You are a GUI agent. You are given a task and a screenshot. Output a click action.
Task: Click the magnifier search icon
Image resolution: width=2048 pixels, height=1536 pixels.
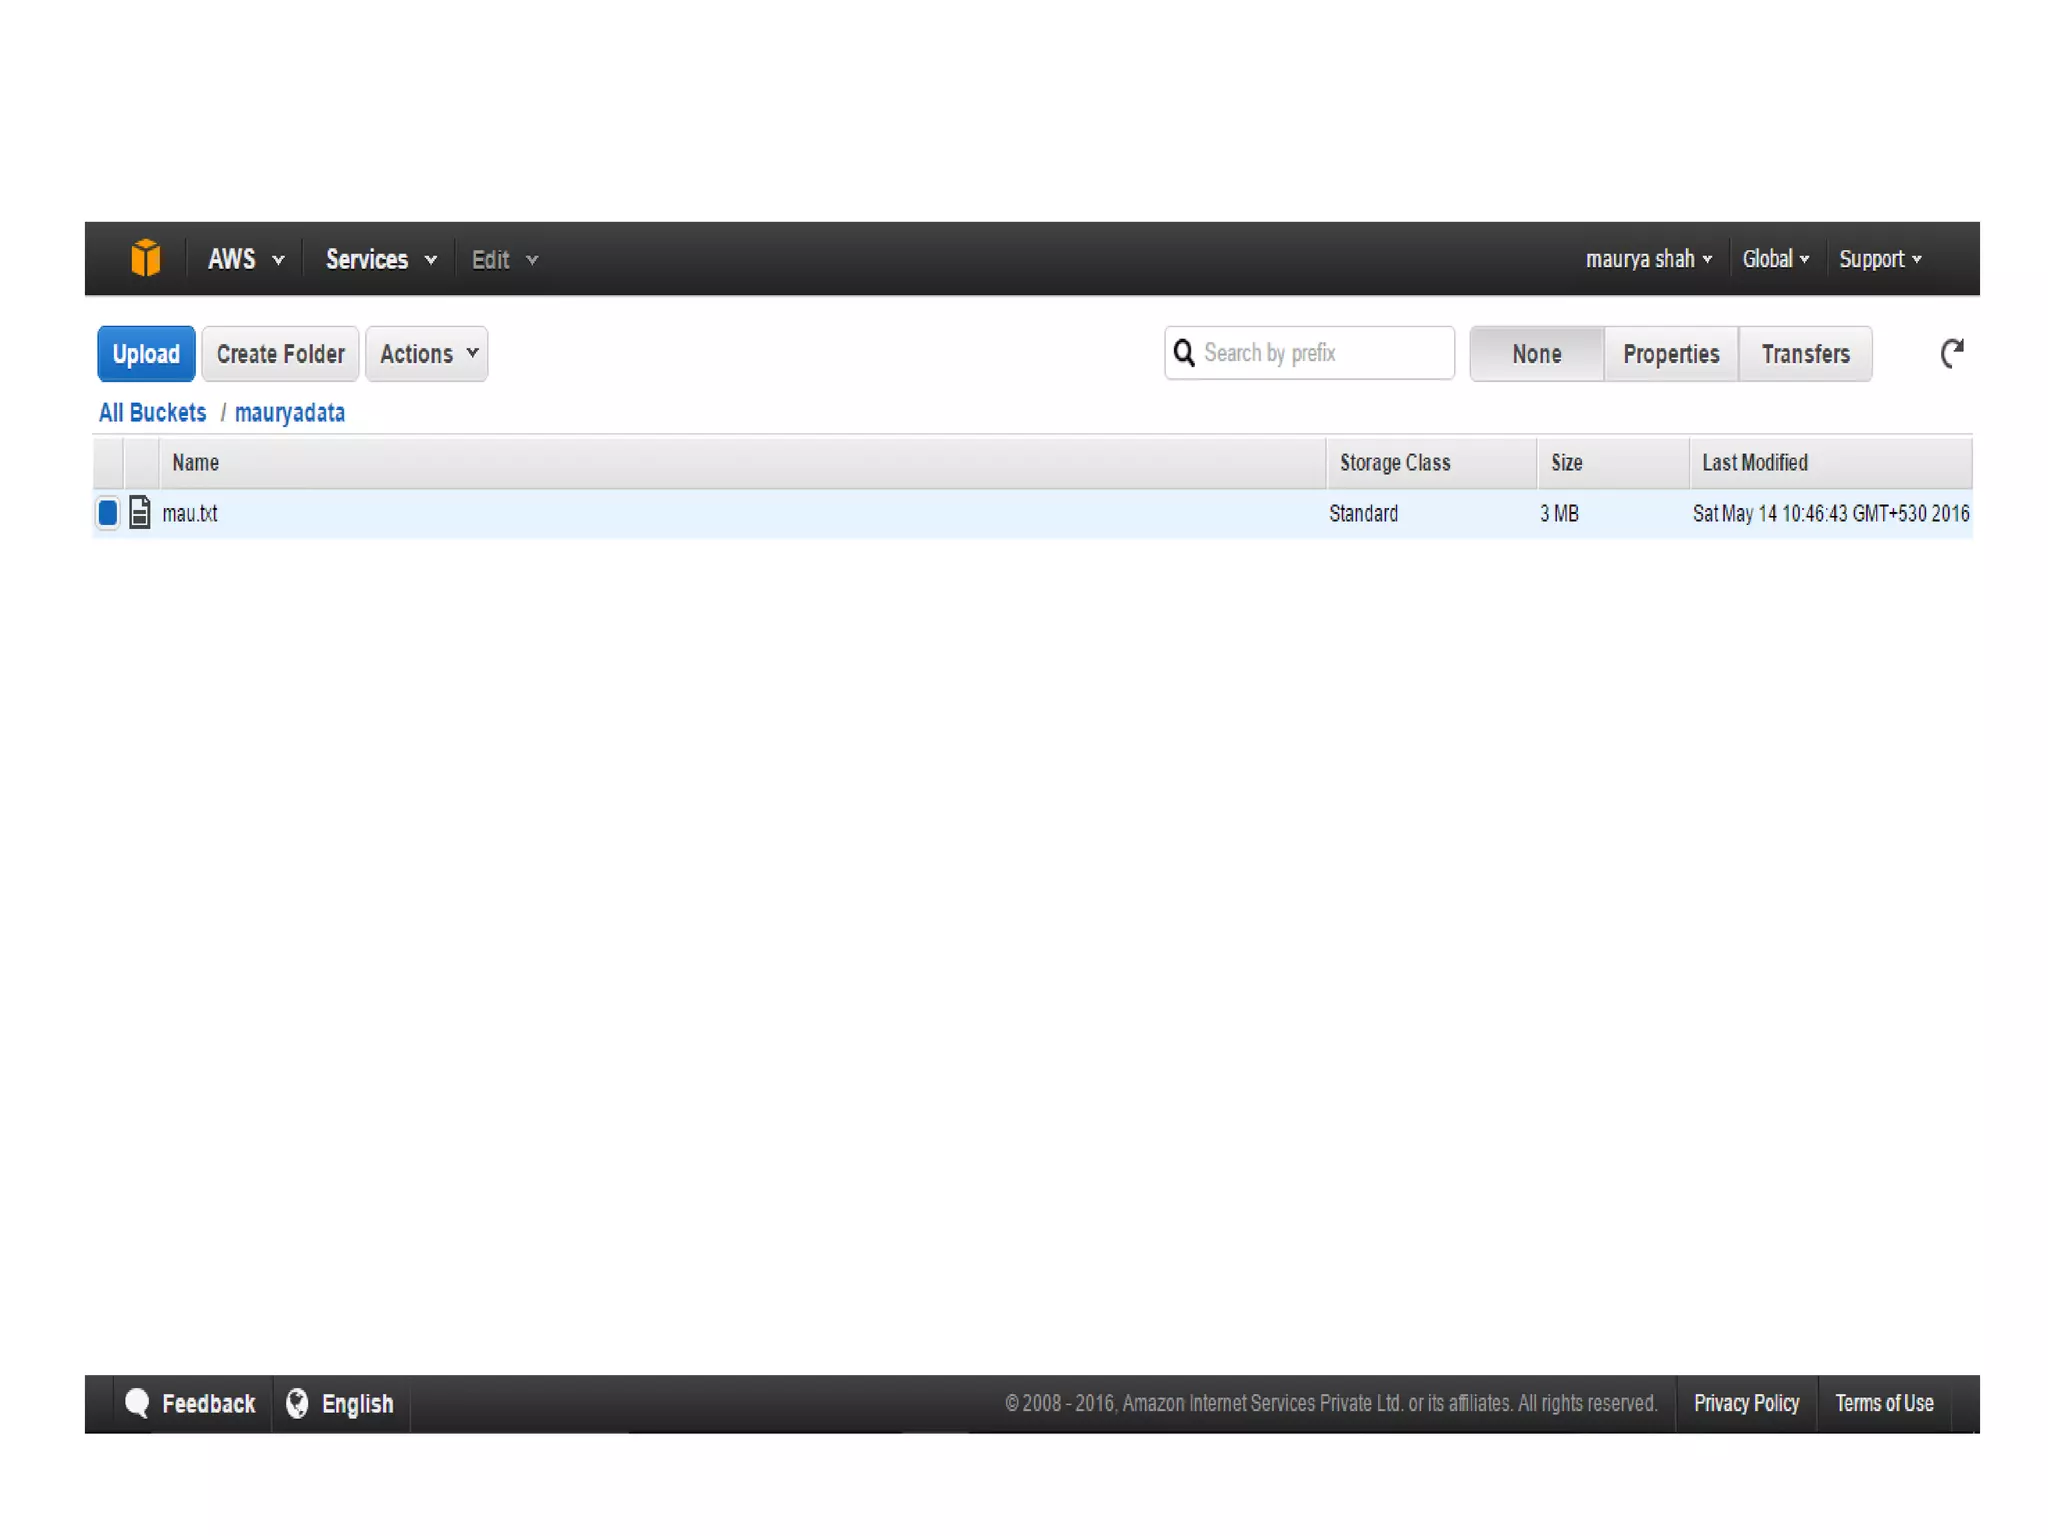[1184, 353]
